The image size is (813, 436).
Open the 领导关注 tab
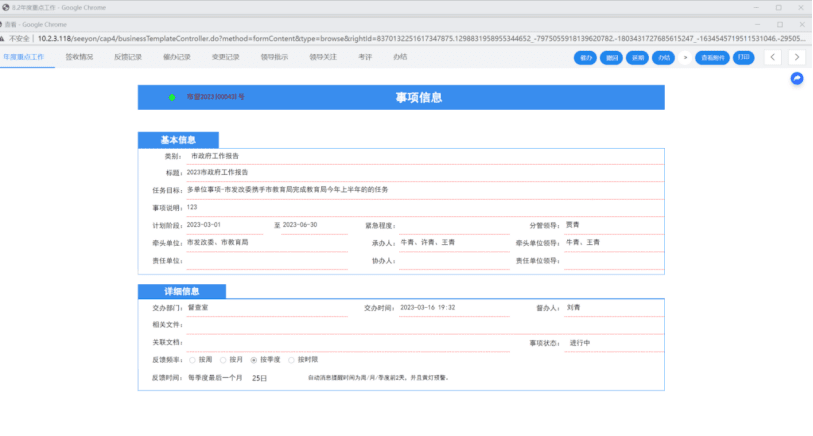click(x=323, y=57)
